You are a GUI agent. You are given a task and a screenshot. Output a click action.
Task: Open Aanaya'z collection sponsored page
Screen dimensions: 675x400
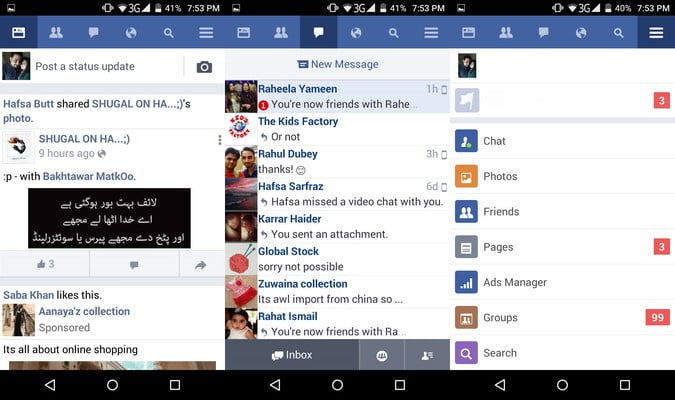tap(84, 311)
